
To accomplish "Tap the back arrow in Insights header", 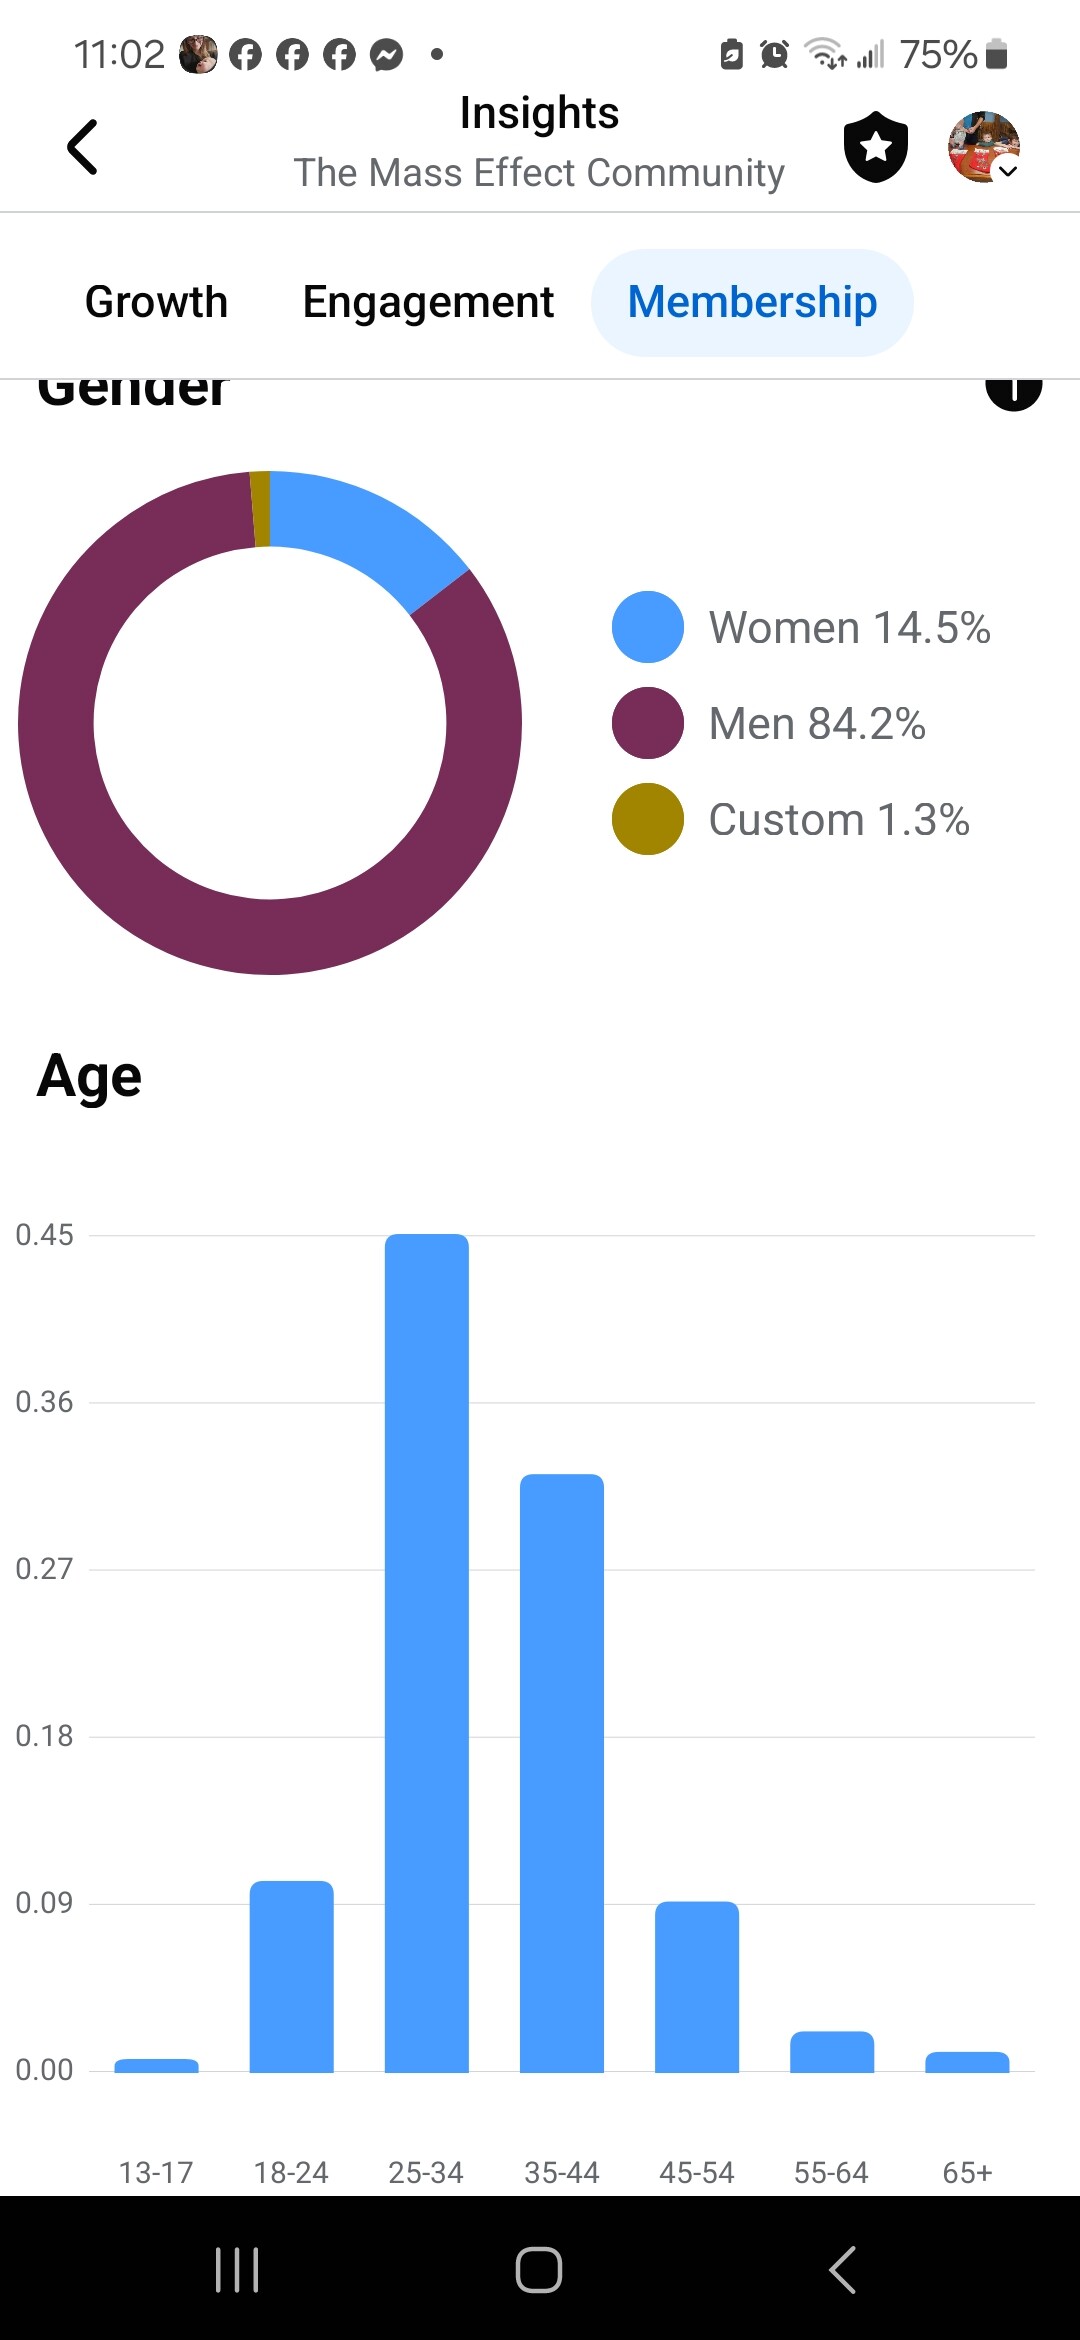I will click(82, 147).
